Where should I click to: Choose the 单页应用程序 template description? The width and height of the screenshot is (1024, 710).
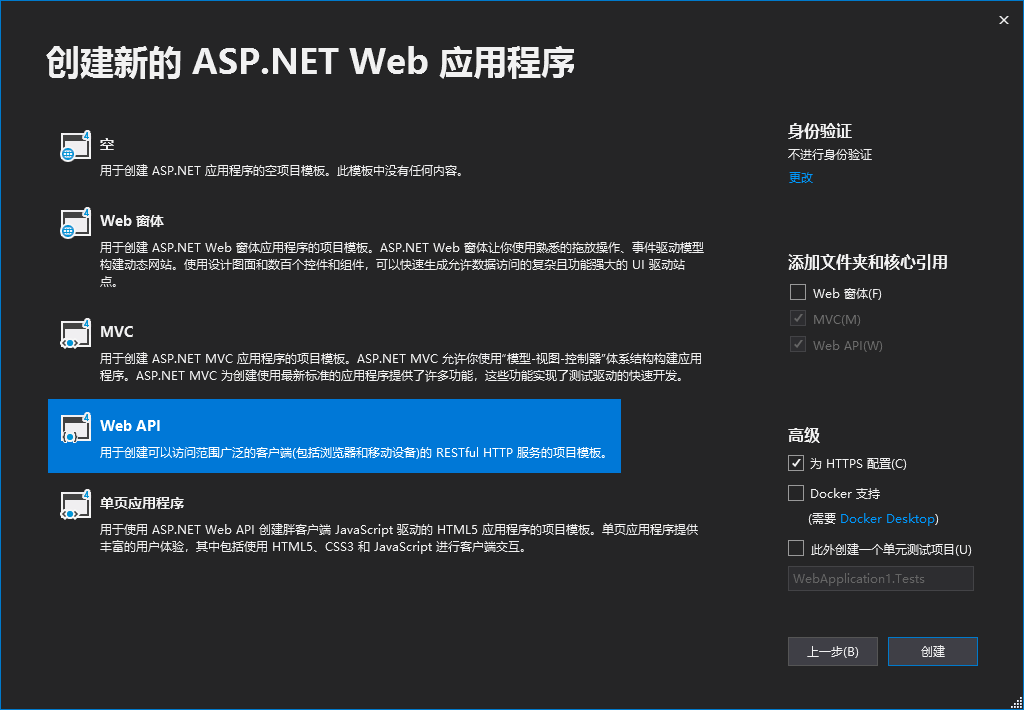pyautogui.click(x=398, y=538)
